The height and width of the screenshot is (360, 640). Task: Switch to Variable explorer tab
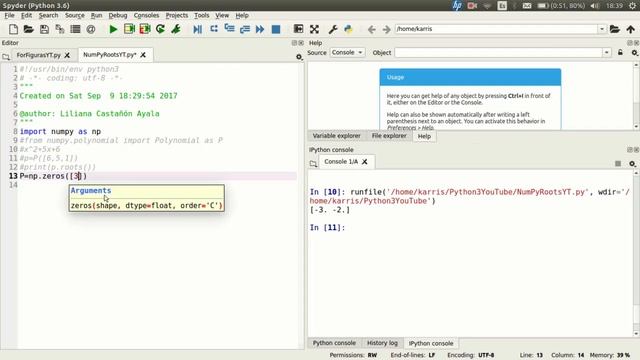336,136
